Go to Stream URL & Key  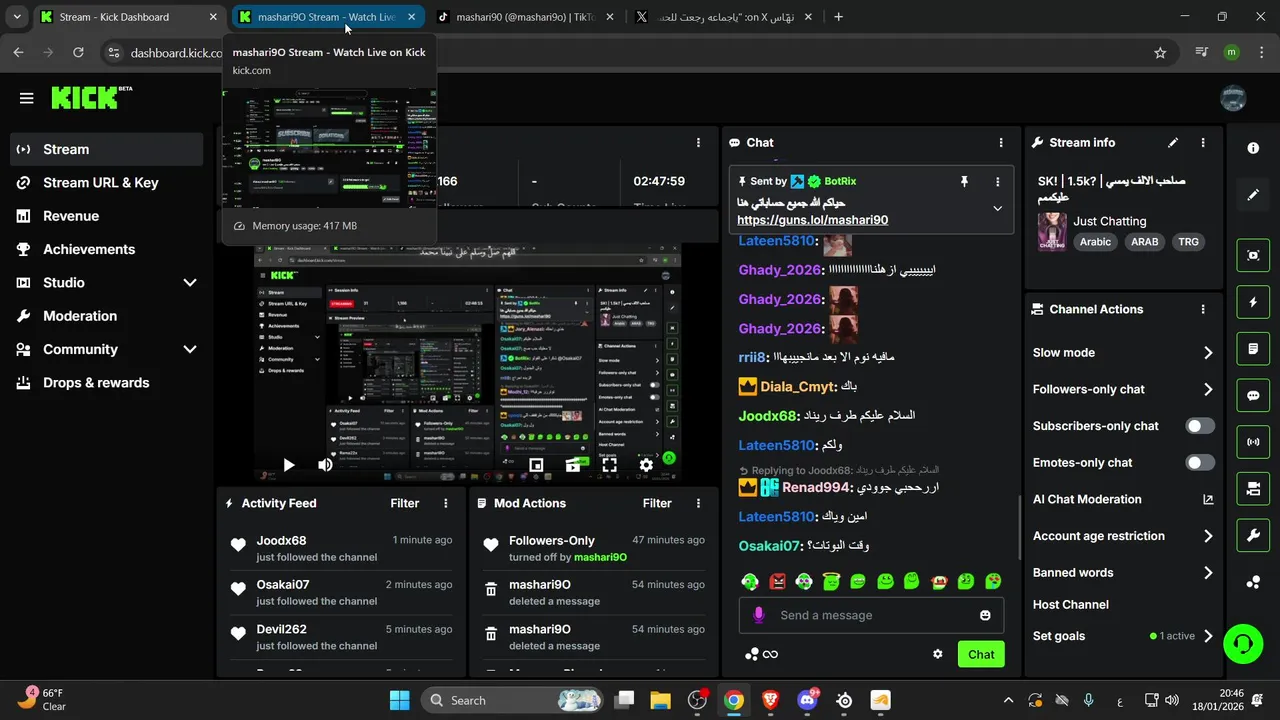tap(107, 183)
